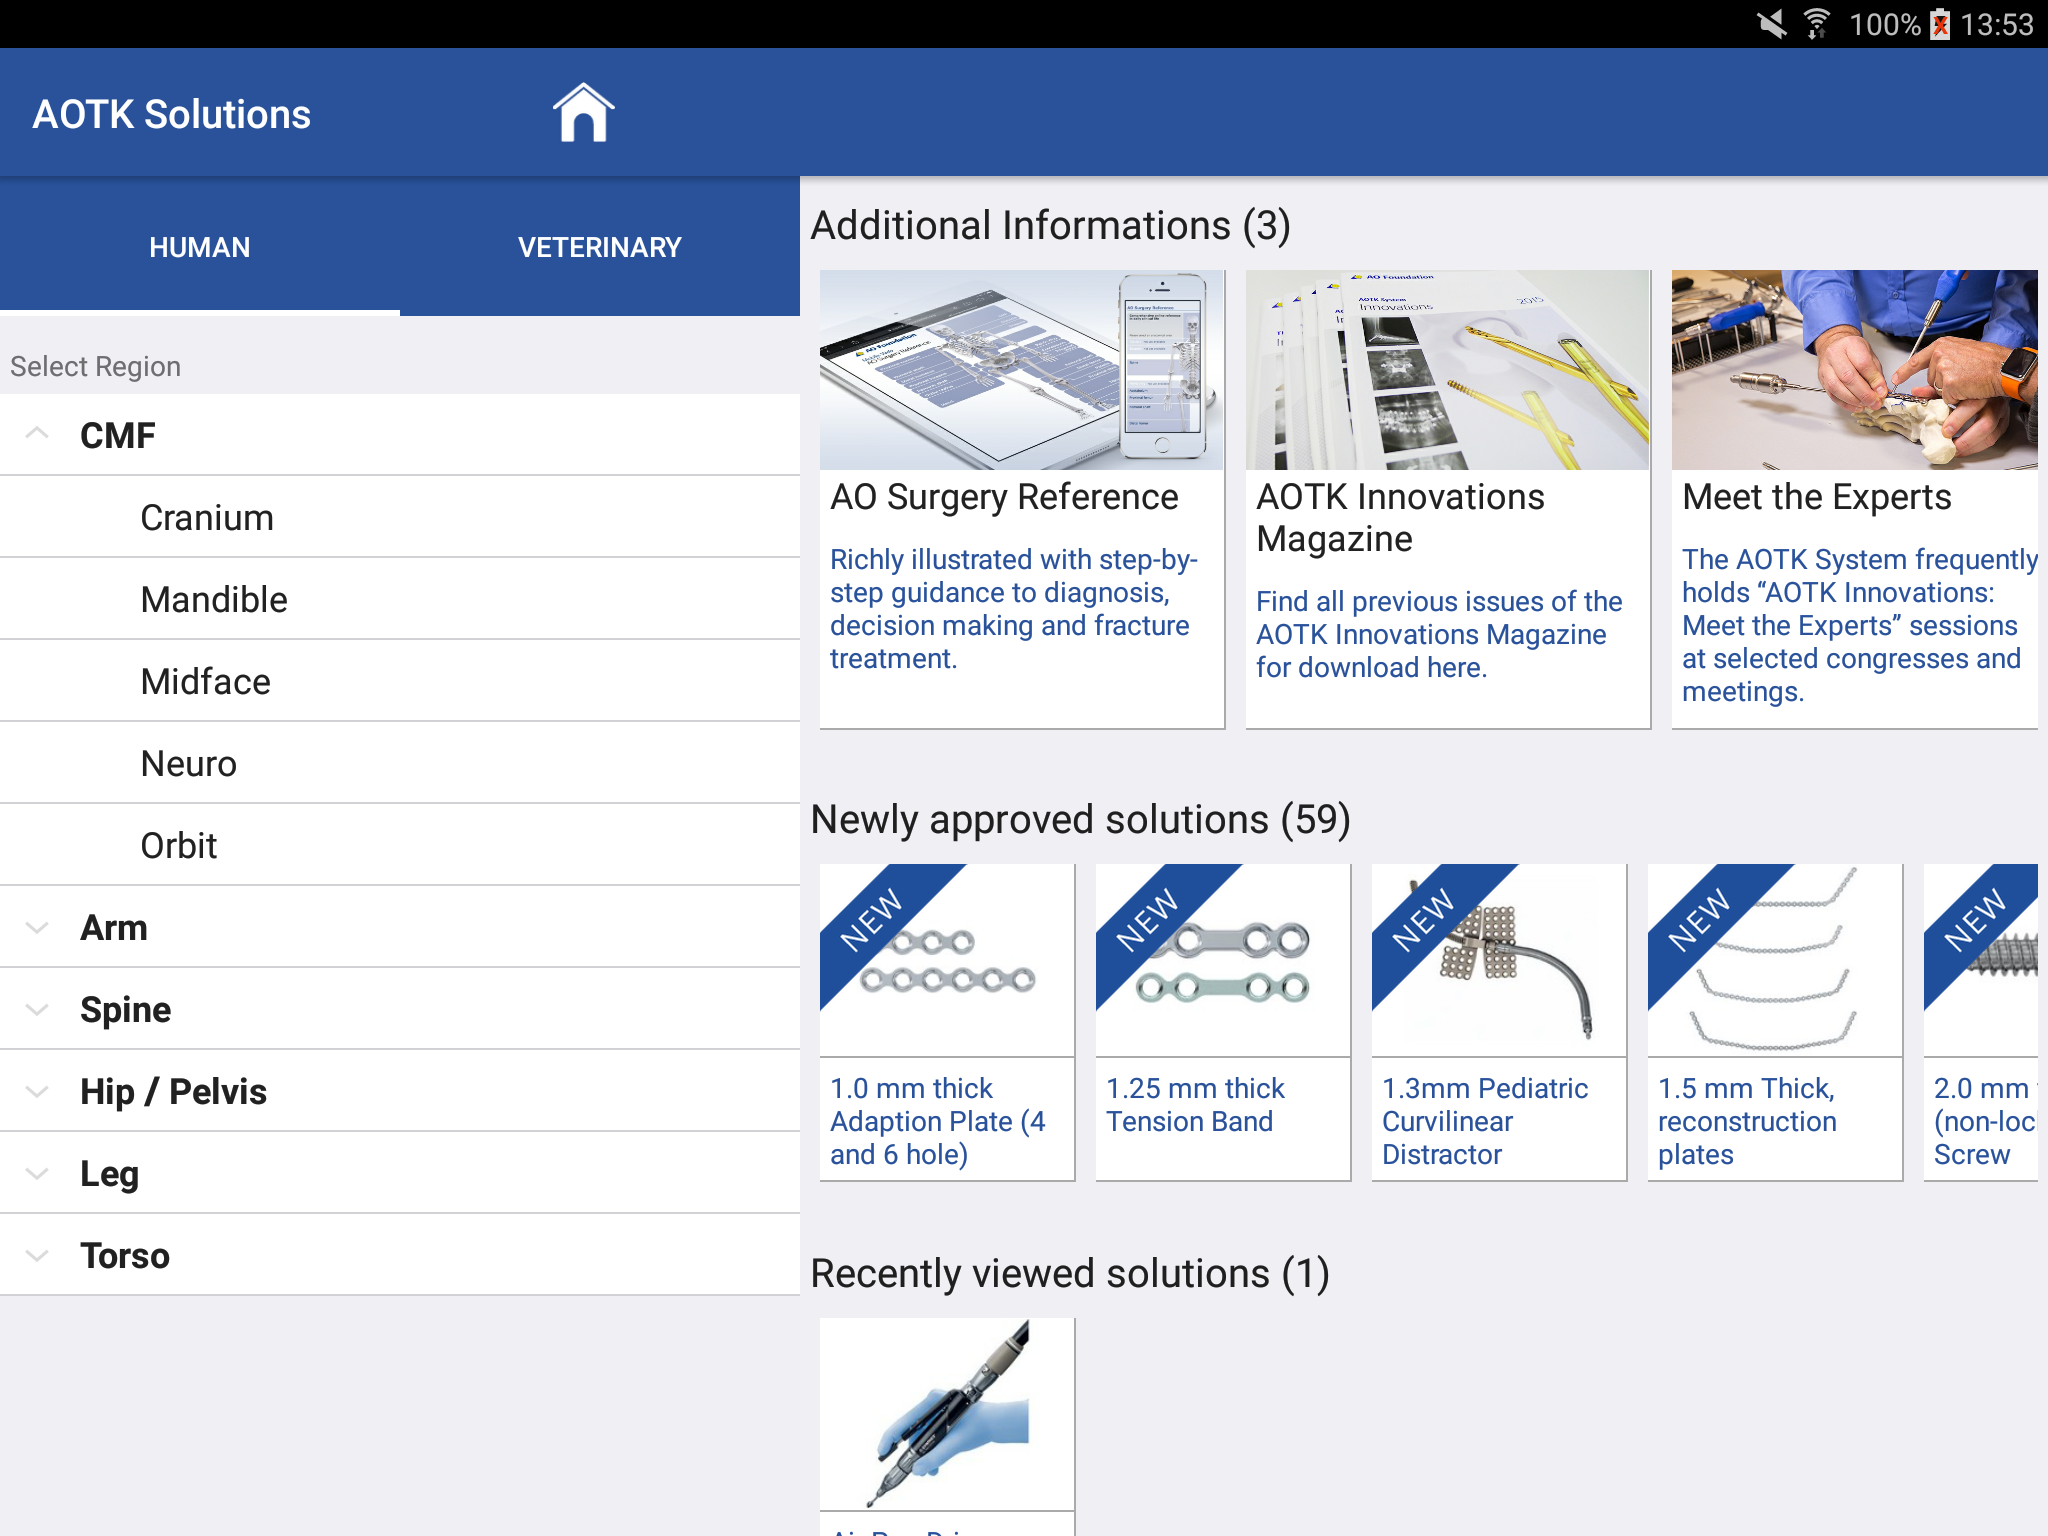Open AOTK Innovations Magazine title
This screenshot has height=1536, width=2048.
(x=1400, y=518)
